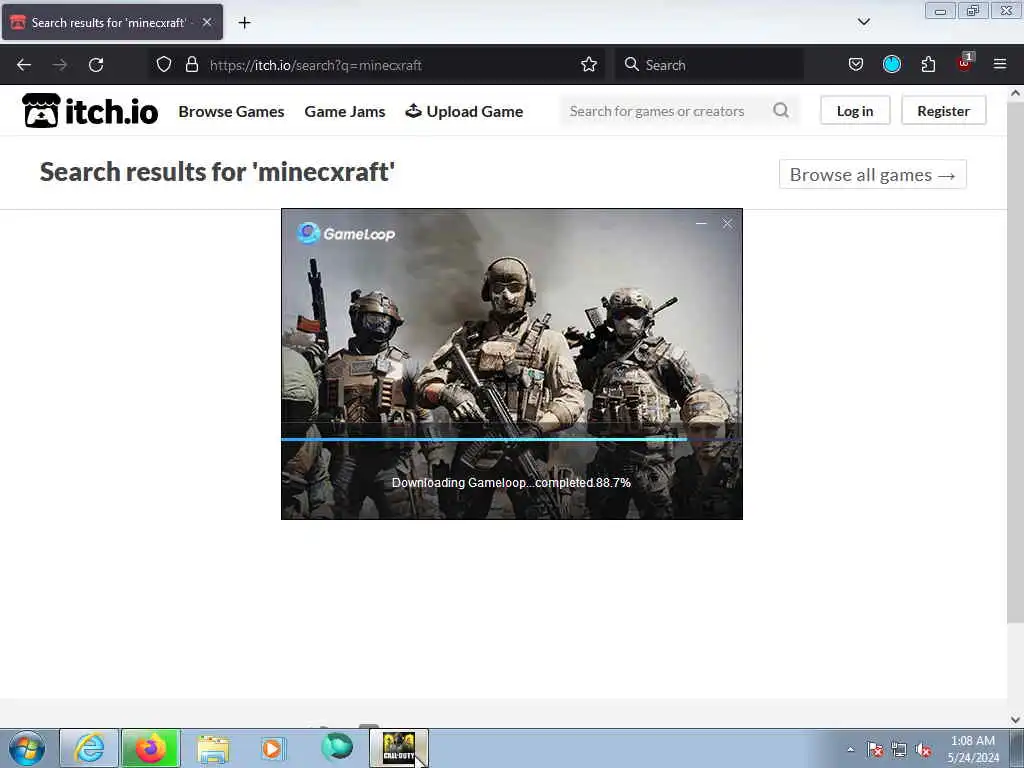1024x768 pixels.
Task: Open the network tray icon
Action: pyautogui.click(x=899, y=750)
